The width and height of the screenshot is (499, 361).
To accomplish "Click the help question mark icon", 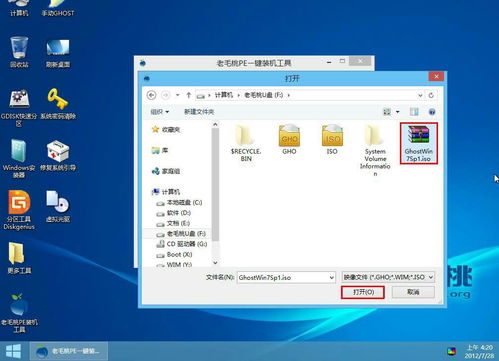I will pos(432,112).
